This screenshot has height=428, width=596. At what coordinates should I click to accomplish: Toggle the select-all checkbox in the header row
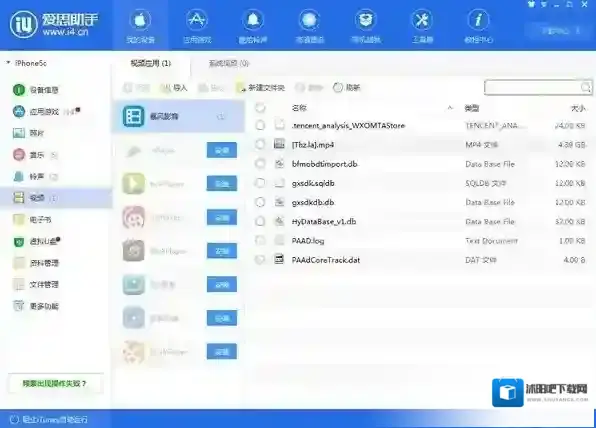coord(260,108)
